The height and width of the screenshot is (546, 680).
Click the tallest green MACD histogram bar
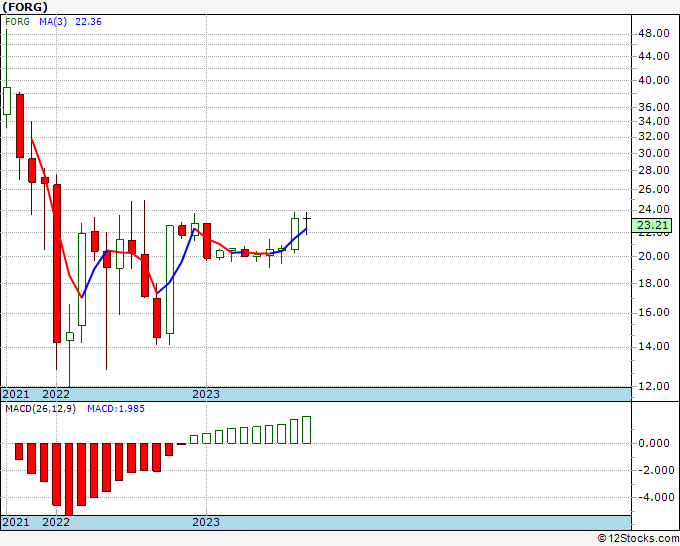[307, 430]
